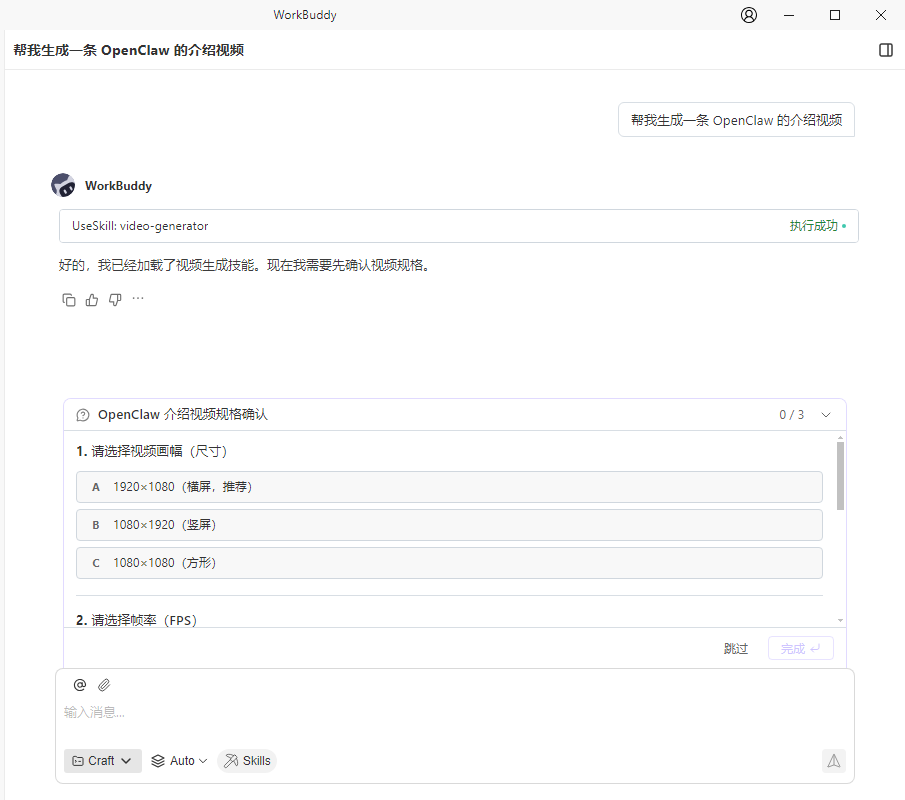Click the conversation title at top
Image resolution: width=905 pixels, height=800 pixels.
pos(129,50)
